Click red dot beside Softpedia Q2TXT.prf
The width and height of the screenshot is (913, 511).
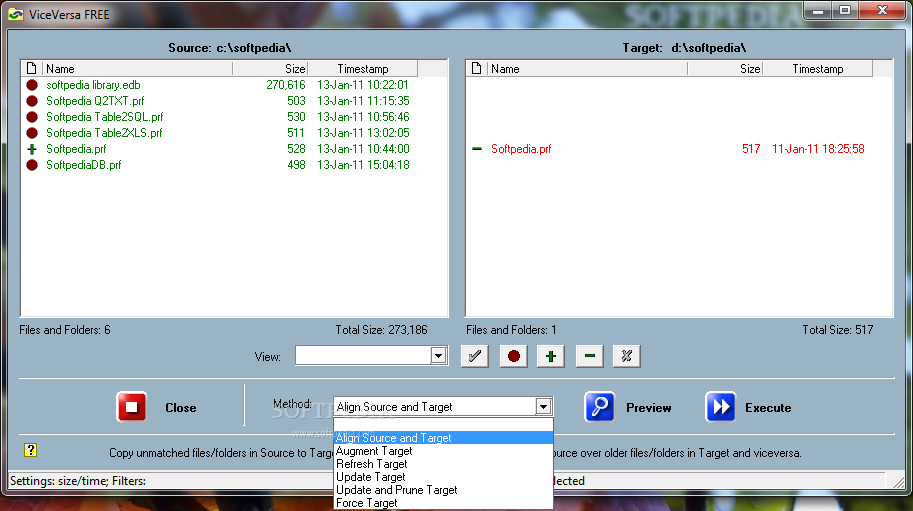[32, 101]
